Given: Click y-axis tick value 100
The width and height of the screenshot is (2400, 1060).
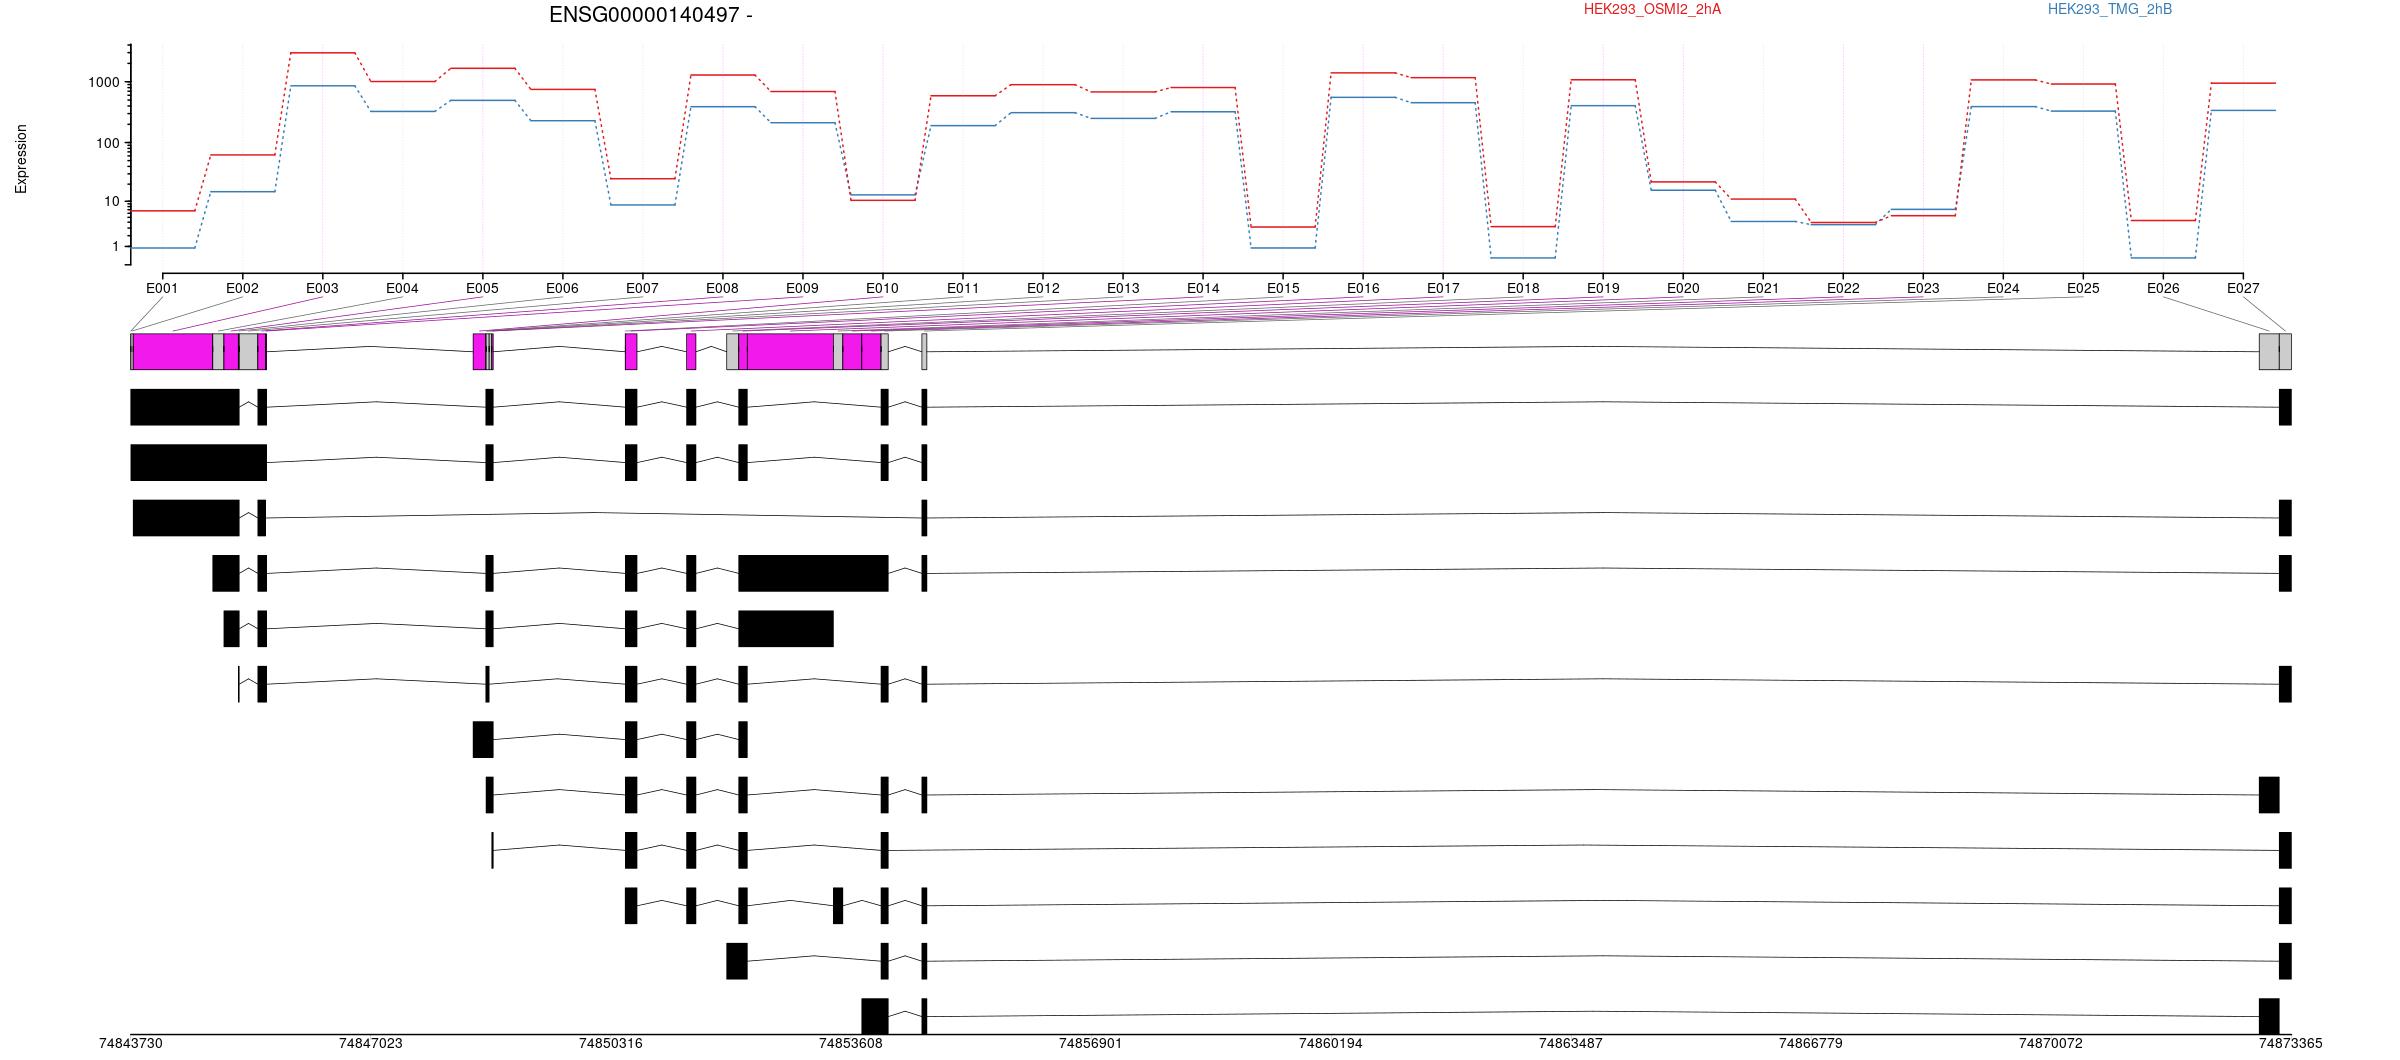Looking at the screenshot, I should pos(108,143).
